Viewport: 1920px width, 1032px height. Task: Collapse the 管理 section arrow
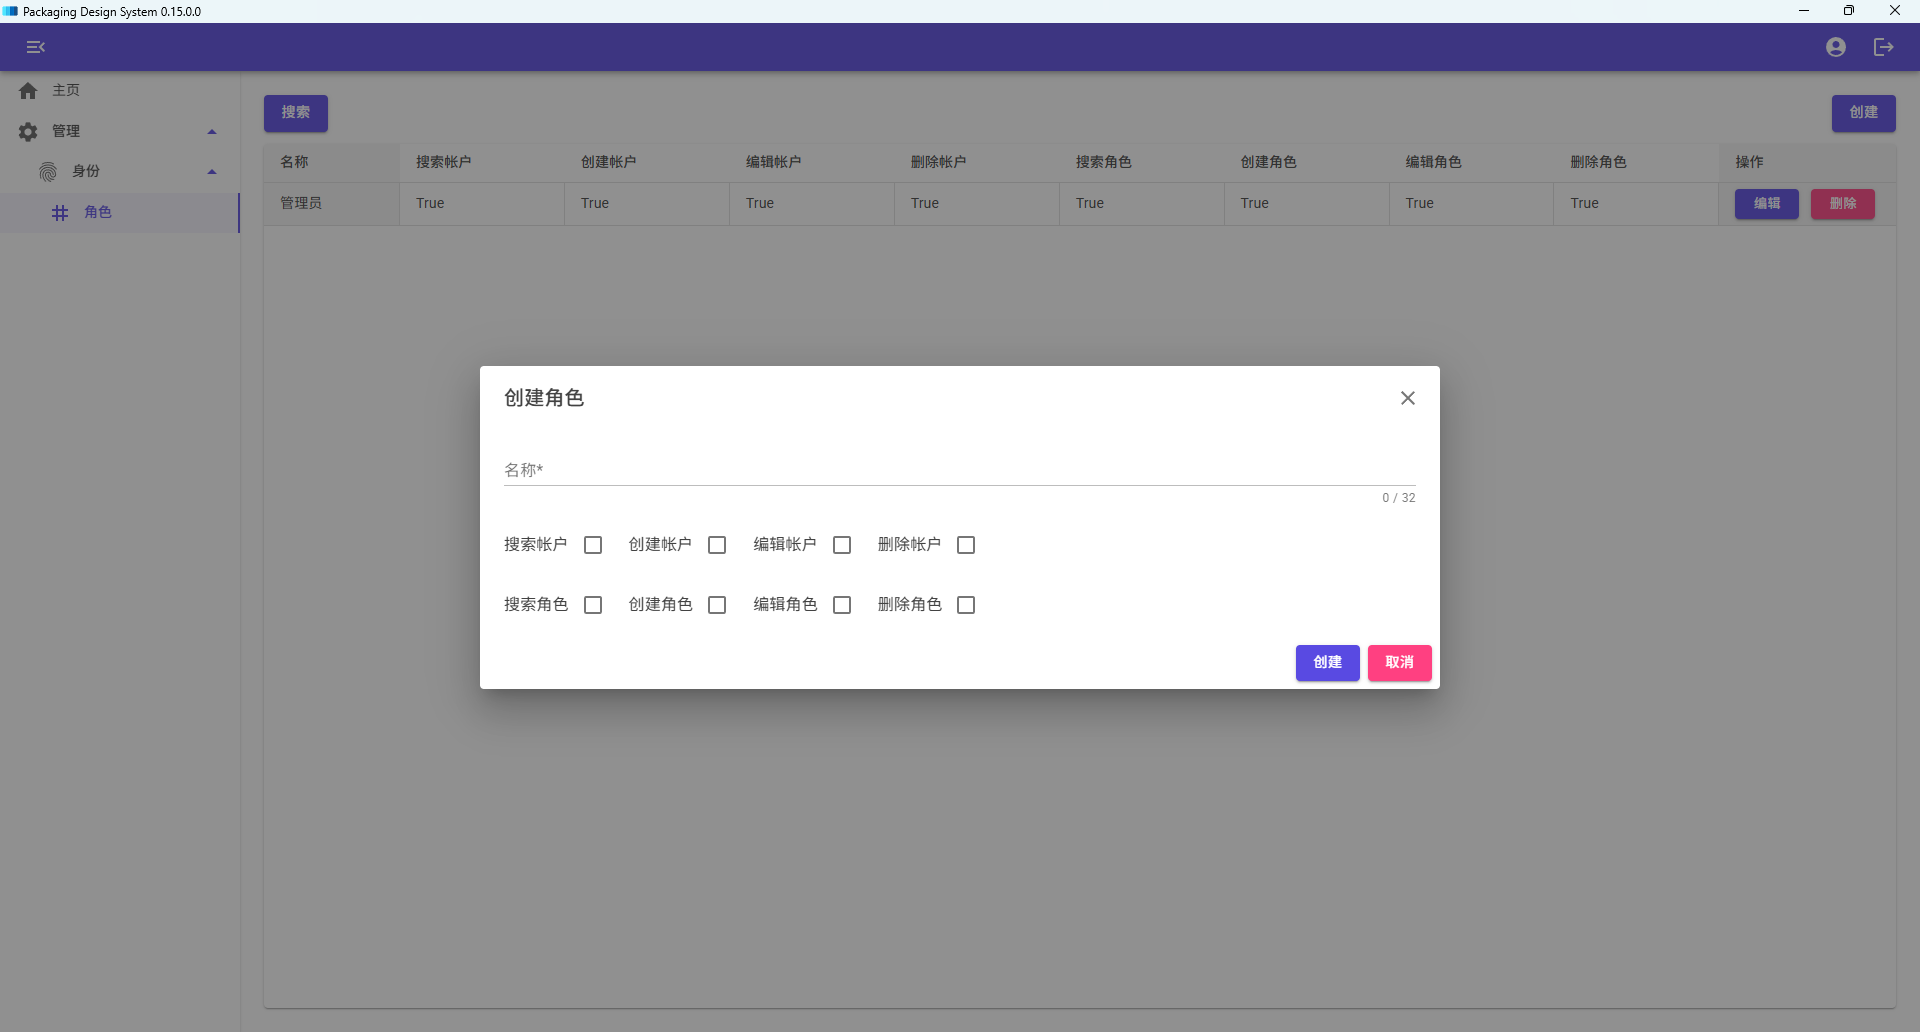(x=212, y=132)
